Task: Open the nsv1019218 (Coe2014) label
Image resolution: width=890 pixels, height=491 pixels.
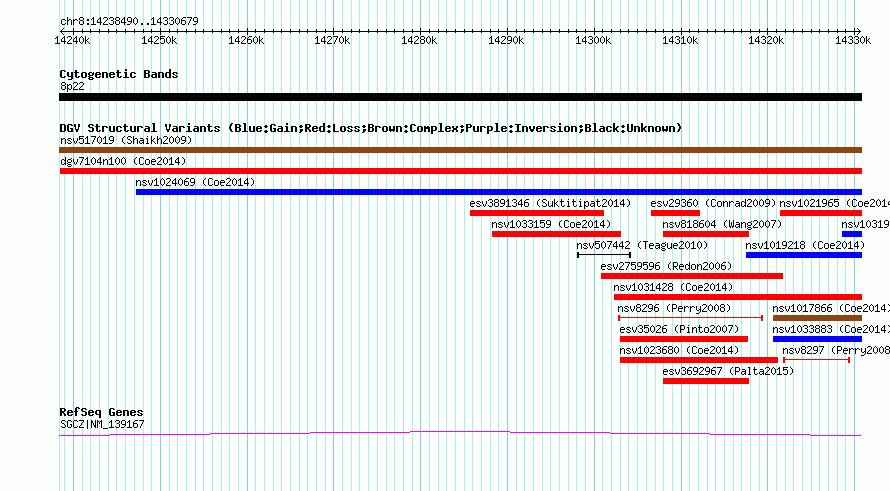Action: [805, 245]
